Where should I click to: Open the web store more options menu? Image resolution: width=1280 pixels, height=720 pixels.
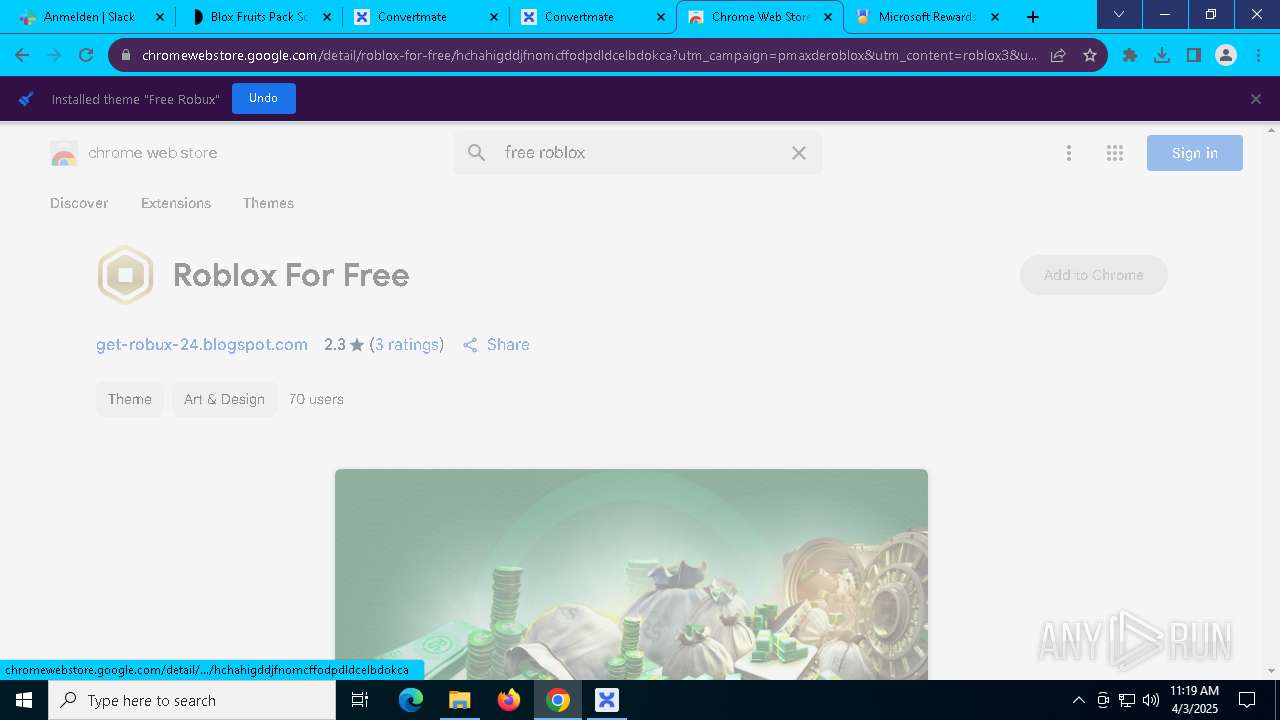1069,153
